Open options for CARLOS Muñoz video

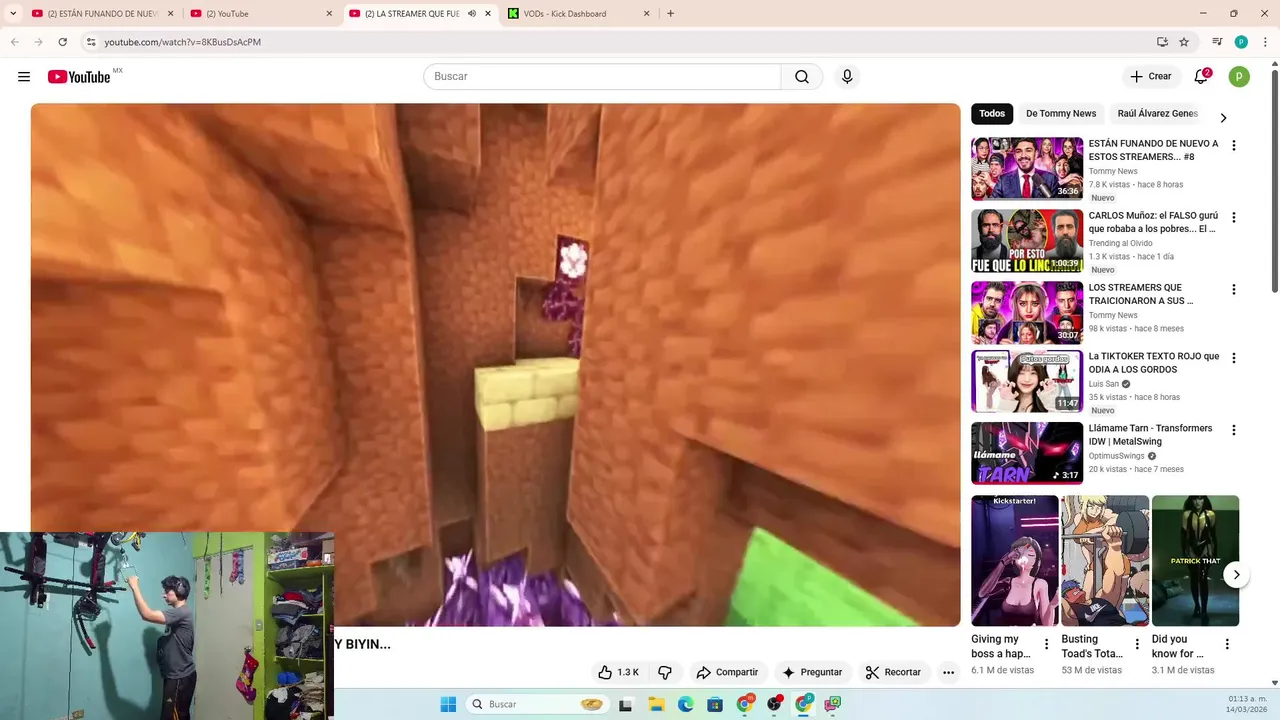tap(1233, 217)
